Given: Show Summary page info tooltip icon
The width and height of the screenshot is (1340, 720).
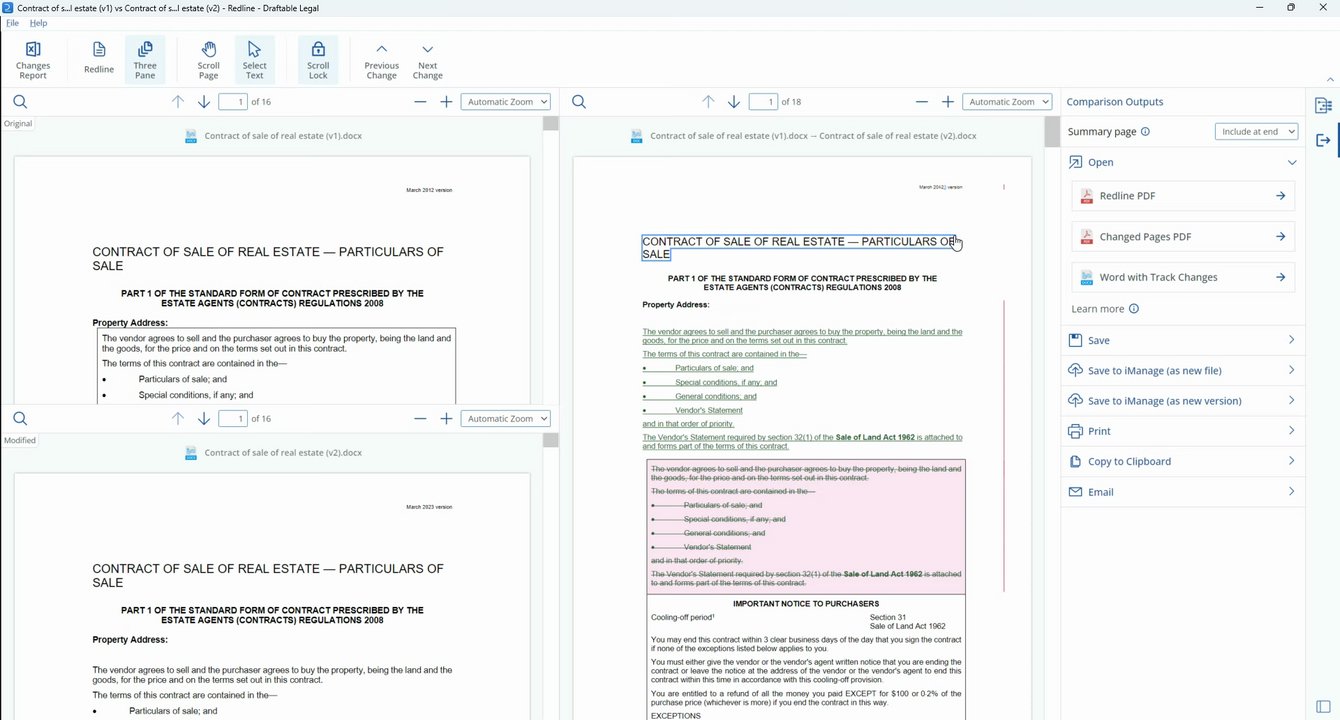Looking at the screenshot, I should tap(1145, 132).
